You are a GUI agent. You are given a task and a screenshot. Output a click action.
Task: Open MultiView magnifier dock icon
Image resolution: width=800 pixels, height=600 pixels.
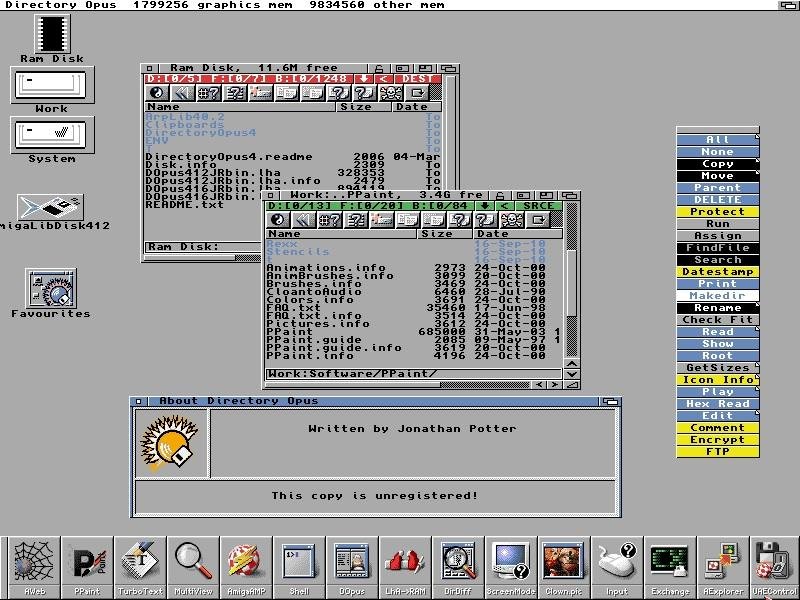point(193,567)
